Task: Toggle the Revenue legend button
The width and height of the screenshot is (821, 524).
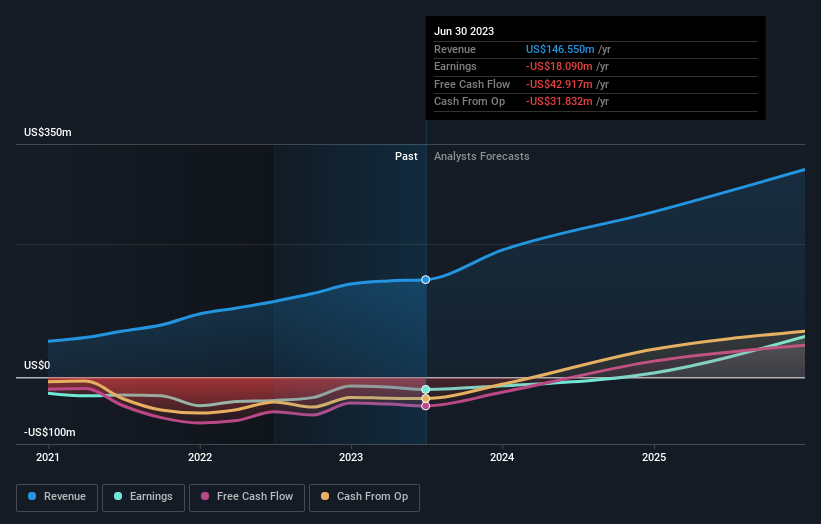Action: coord(57,497)
